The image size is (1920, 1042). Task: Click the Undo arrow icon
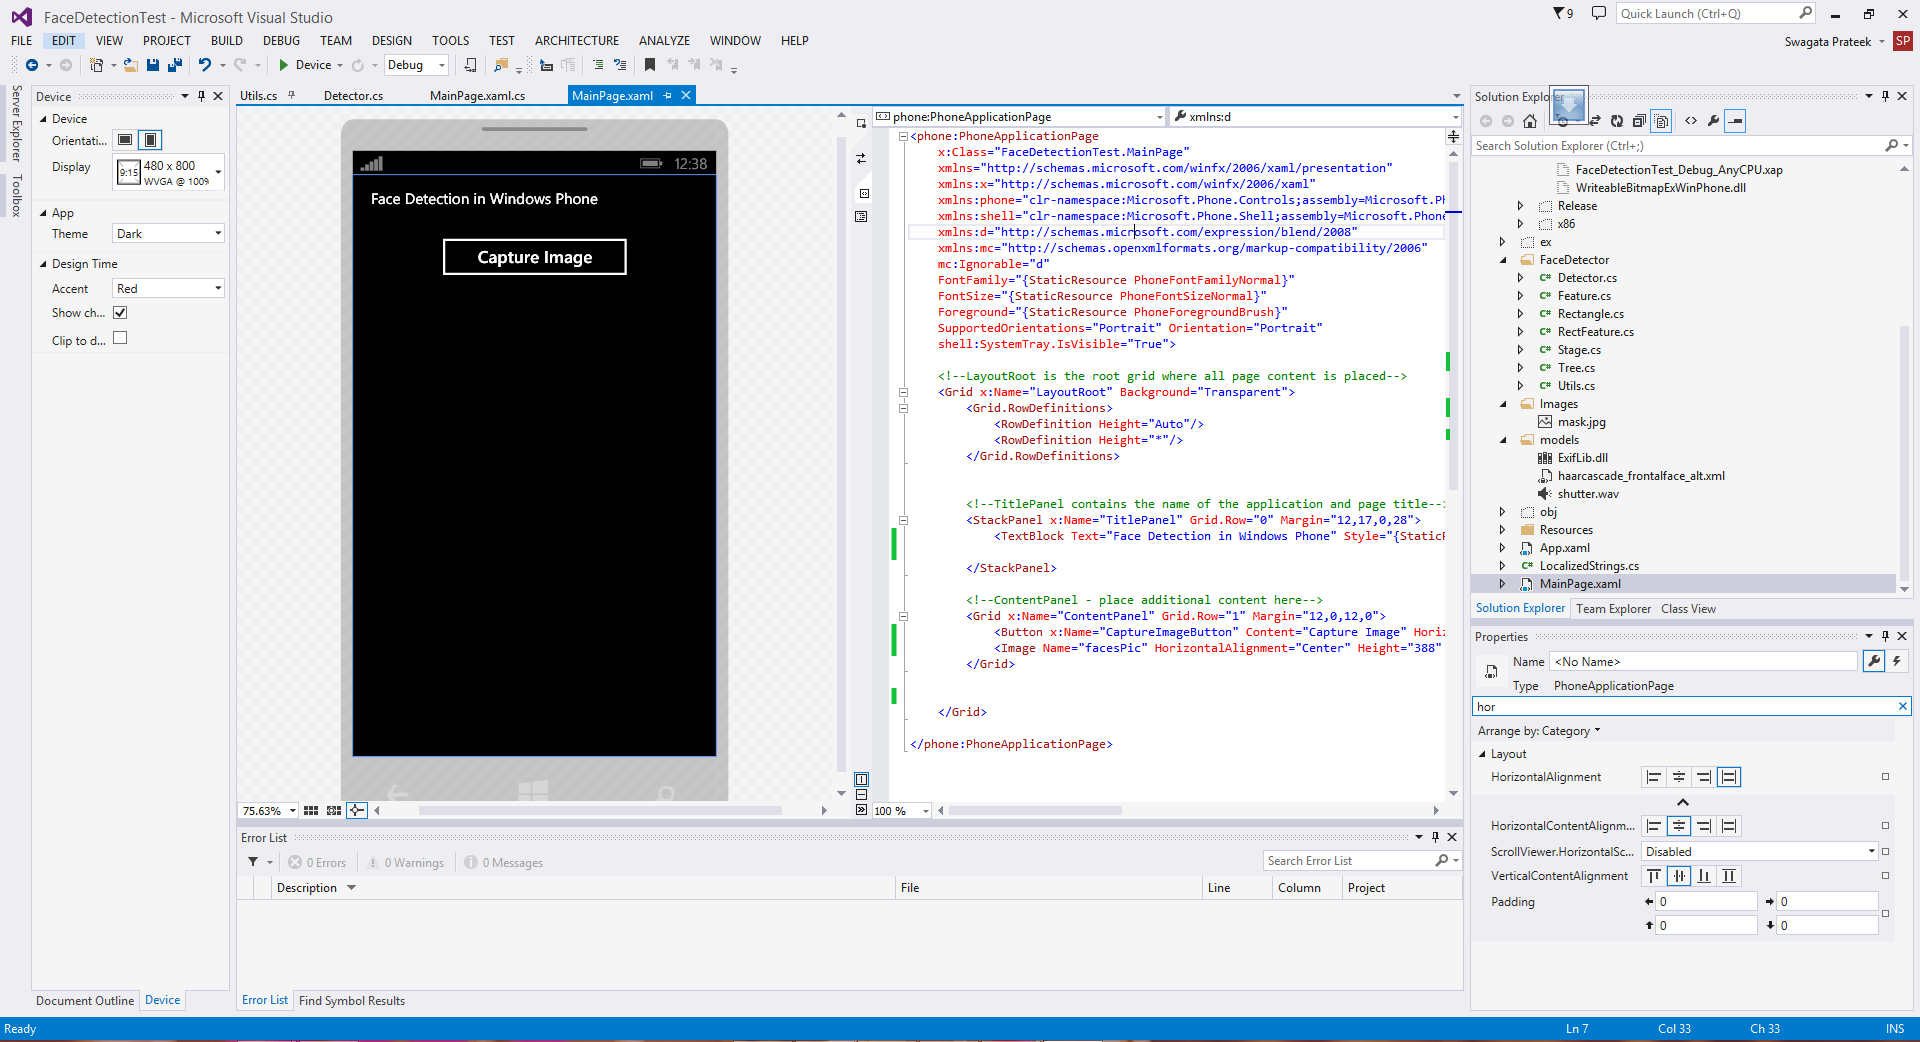pos(204,65)
